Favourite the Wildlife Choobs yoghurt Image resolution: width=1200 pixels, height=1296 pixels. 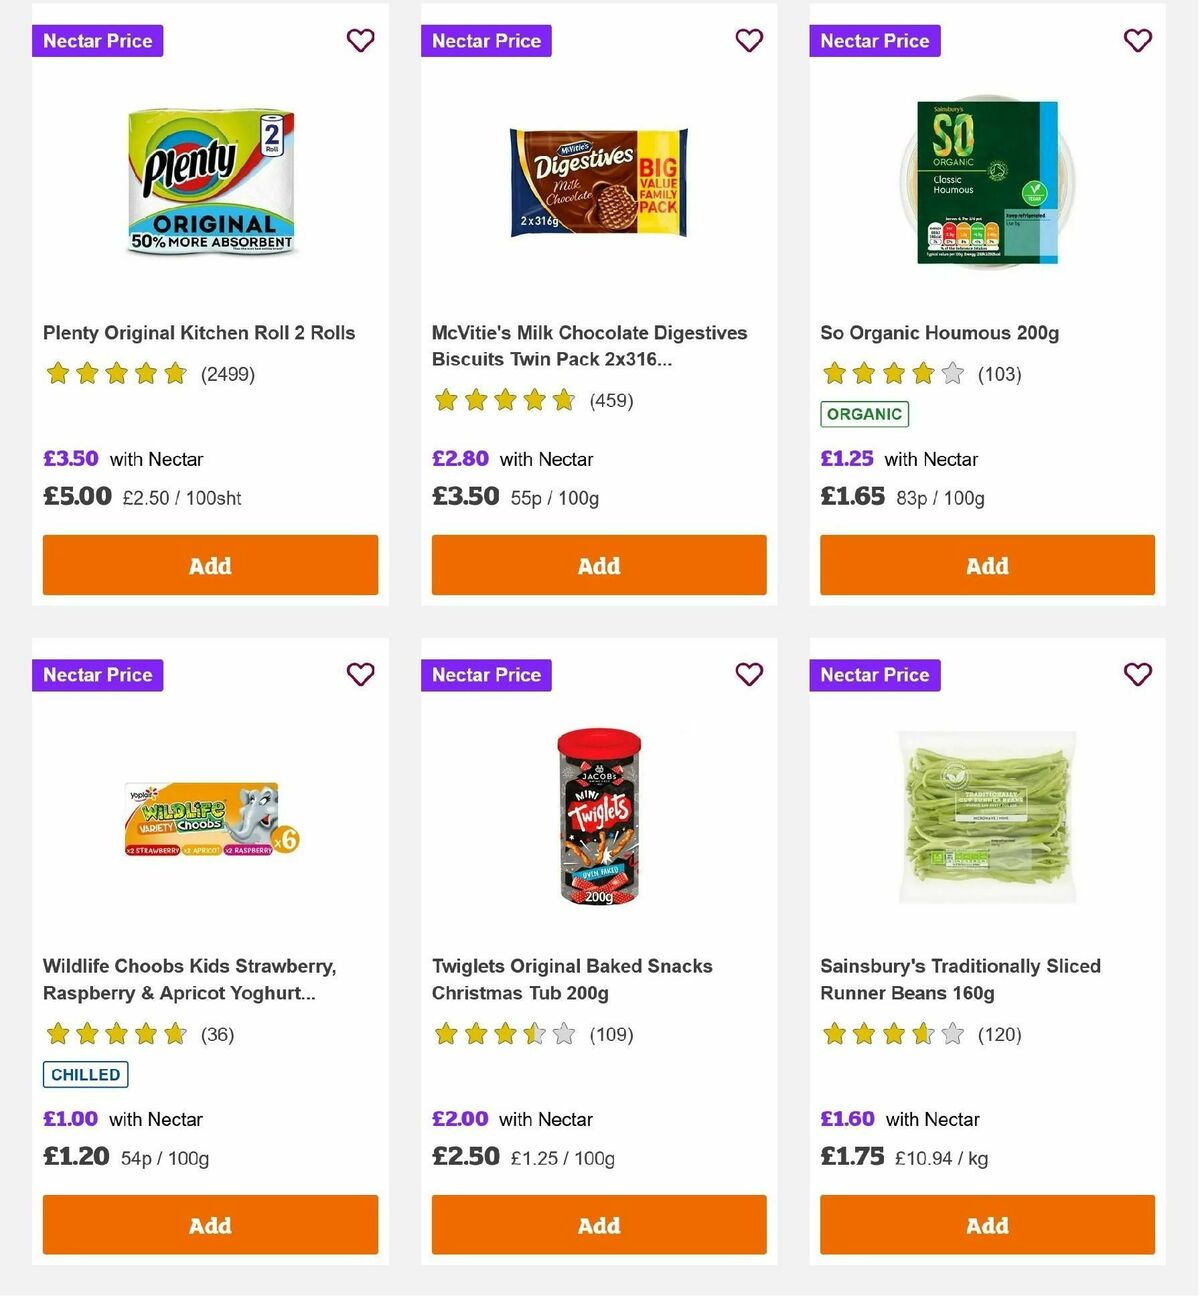360,675
